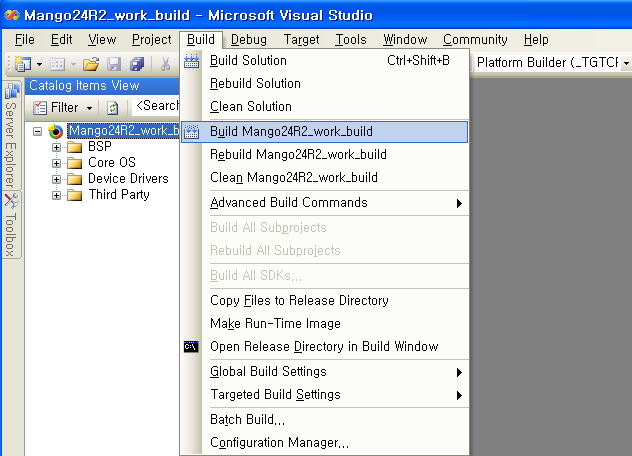
Task: Open the Community menu
Action: (x=475, y=40)
